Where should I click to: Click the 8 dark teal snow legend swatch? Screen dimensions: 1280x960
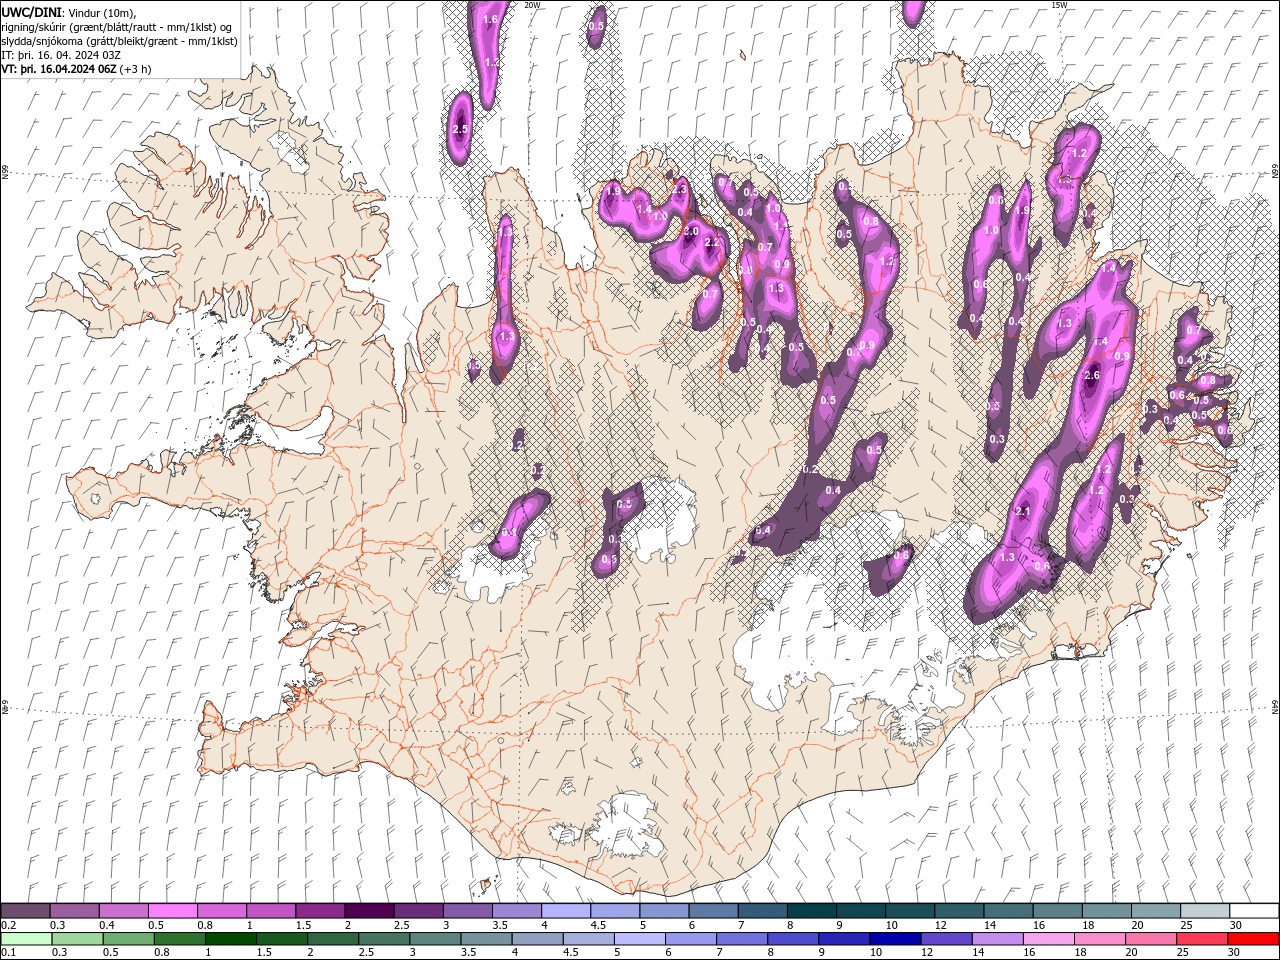(x=812, y=911)
